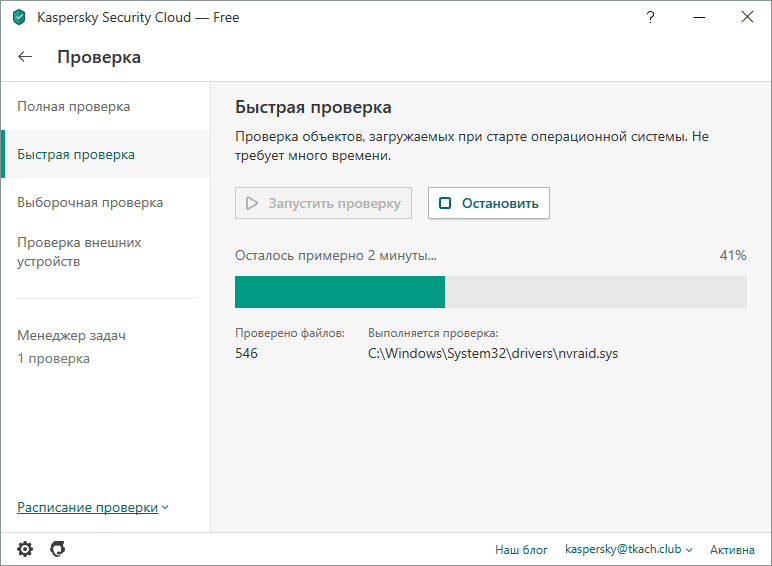Expand Расписание проверки dropdown
The width and height of the screenshot is (772, 566).
pyautogui.click(x=93, y=507)
